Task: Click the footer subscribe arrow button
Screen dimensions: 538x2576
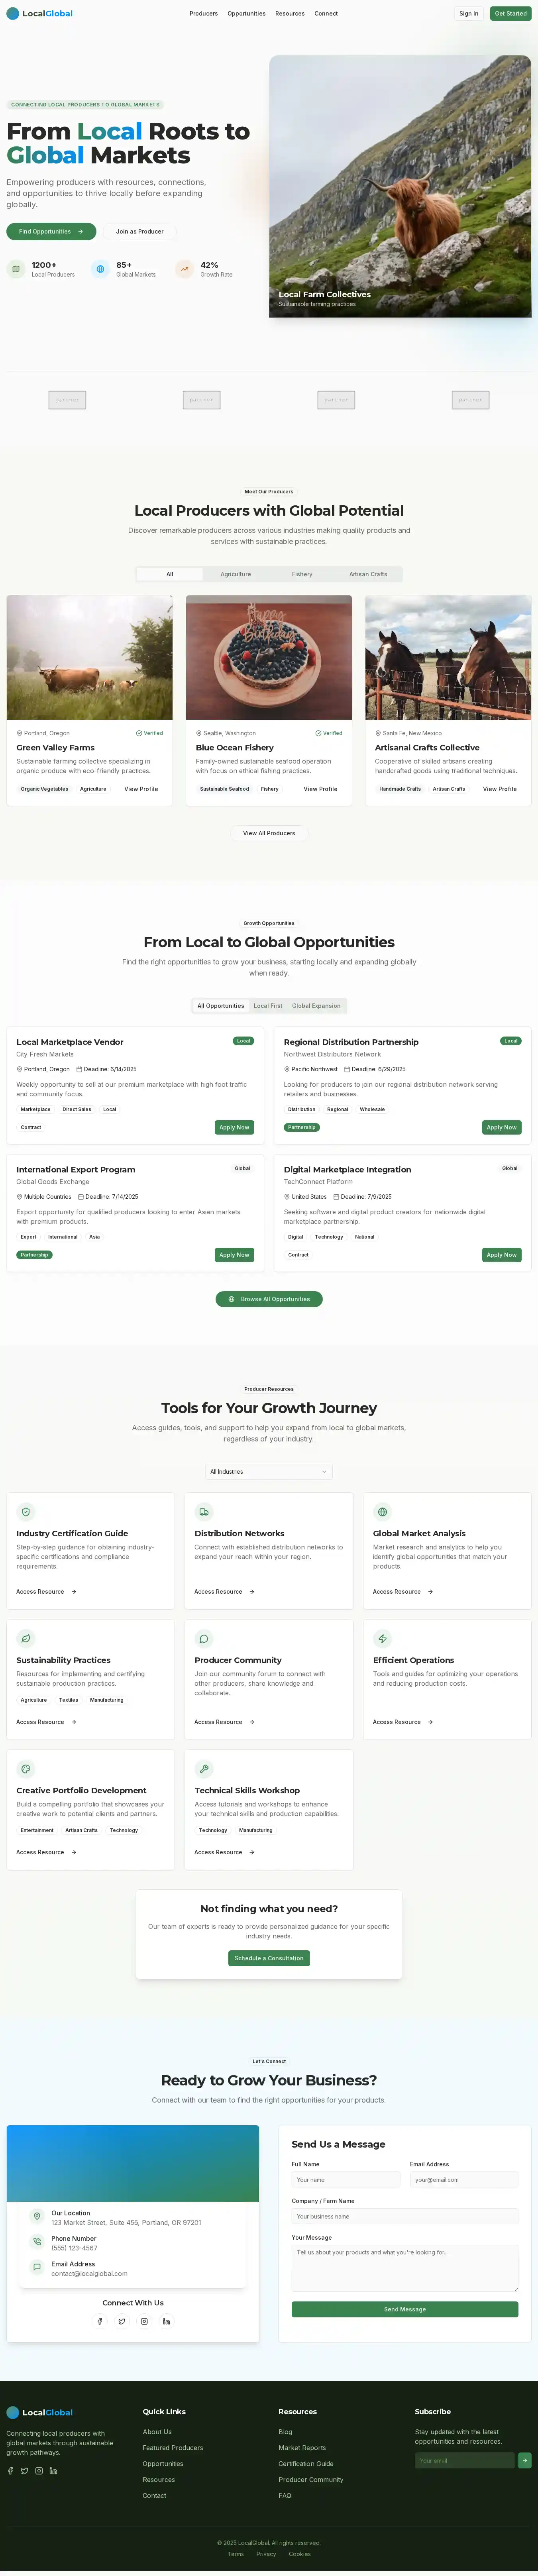Action: click(x=524, y=2460)
